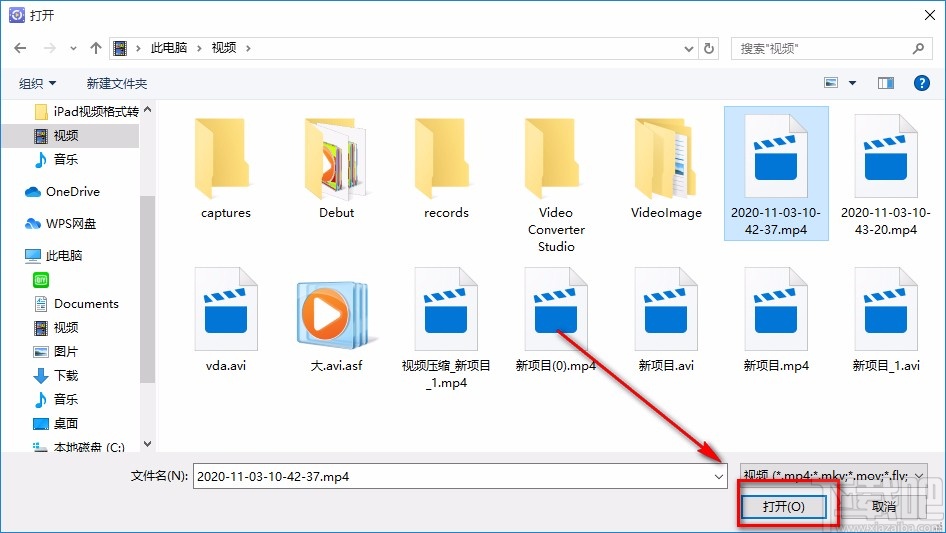Select the captures folder
This screenshot has width=946, height=533.
(226, 168)
